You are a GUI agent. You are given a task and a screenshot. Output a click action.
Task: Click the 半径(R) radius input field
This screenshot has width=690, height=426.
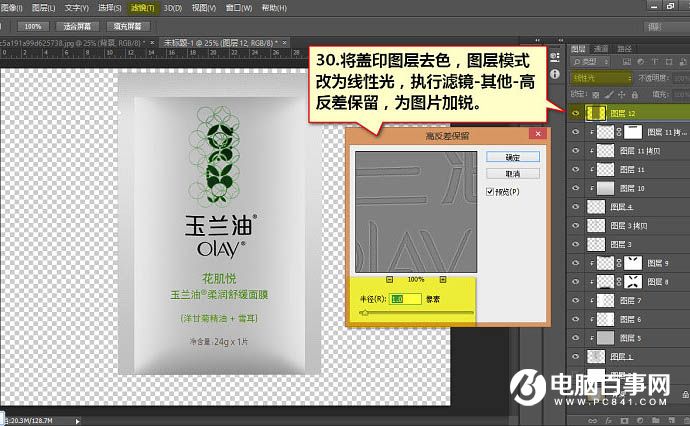tap(405, 299)
